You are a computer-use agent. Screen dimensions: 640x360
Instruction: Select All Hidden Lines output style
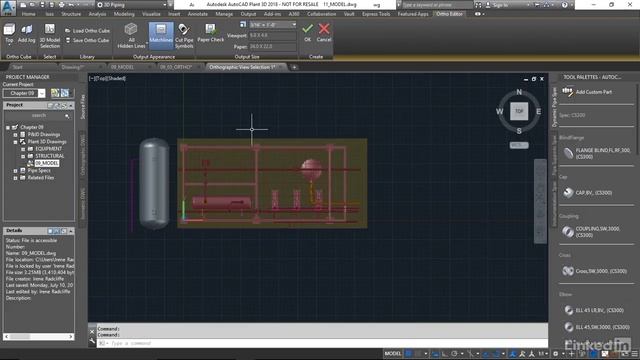(131, 36)
